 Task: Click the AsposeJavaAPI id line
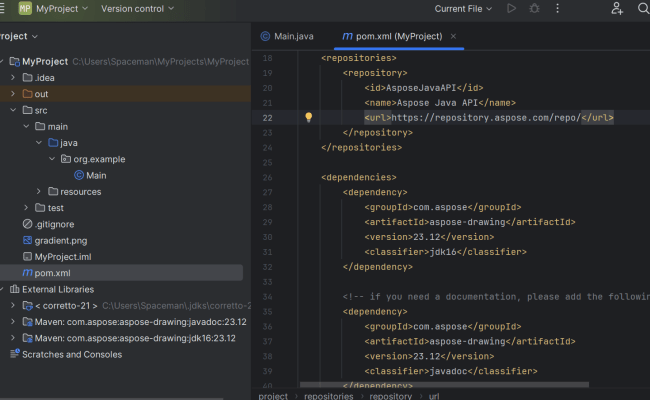click(424, 88)
